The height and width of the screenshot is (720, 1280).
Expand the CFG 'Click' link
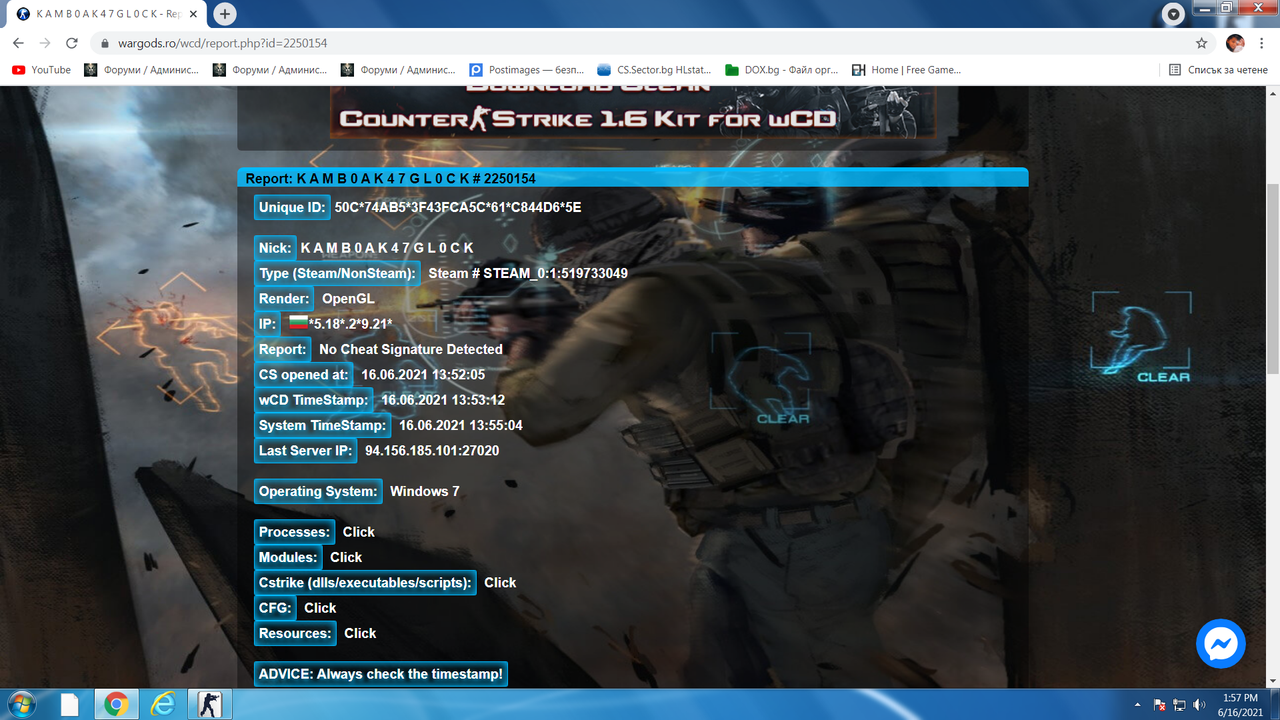(320, 608)
